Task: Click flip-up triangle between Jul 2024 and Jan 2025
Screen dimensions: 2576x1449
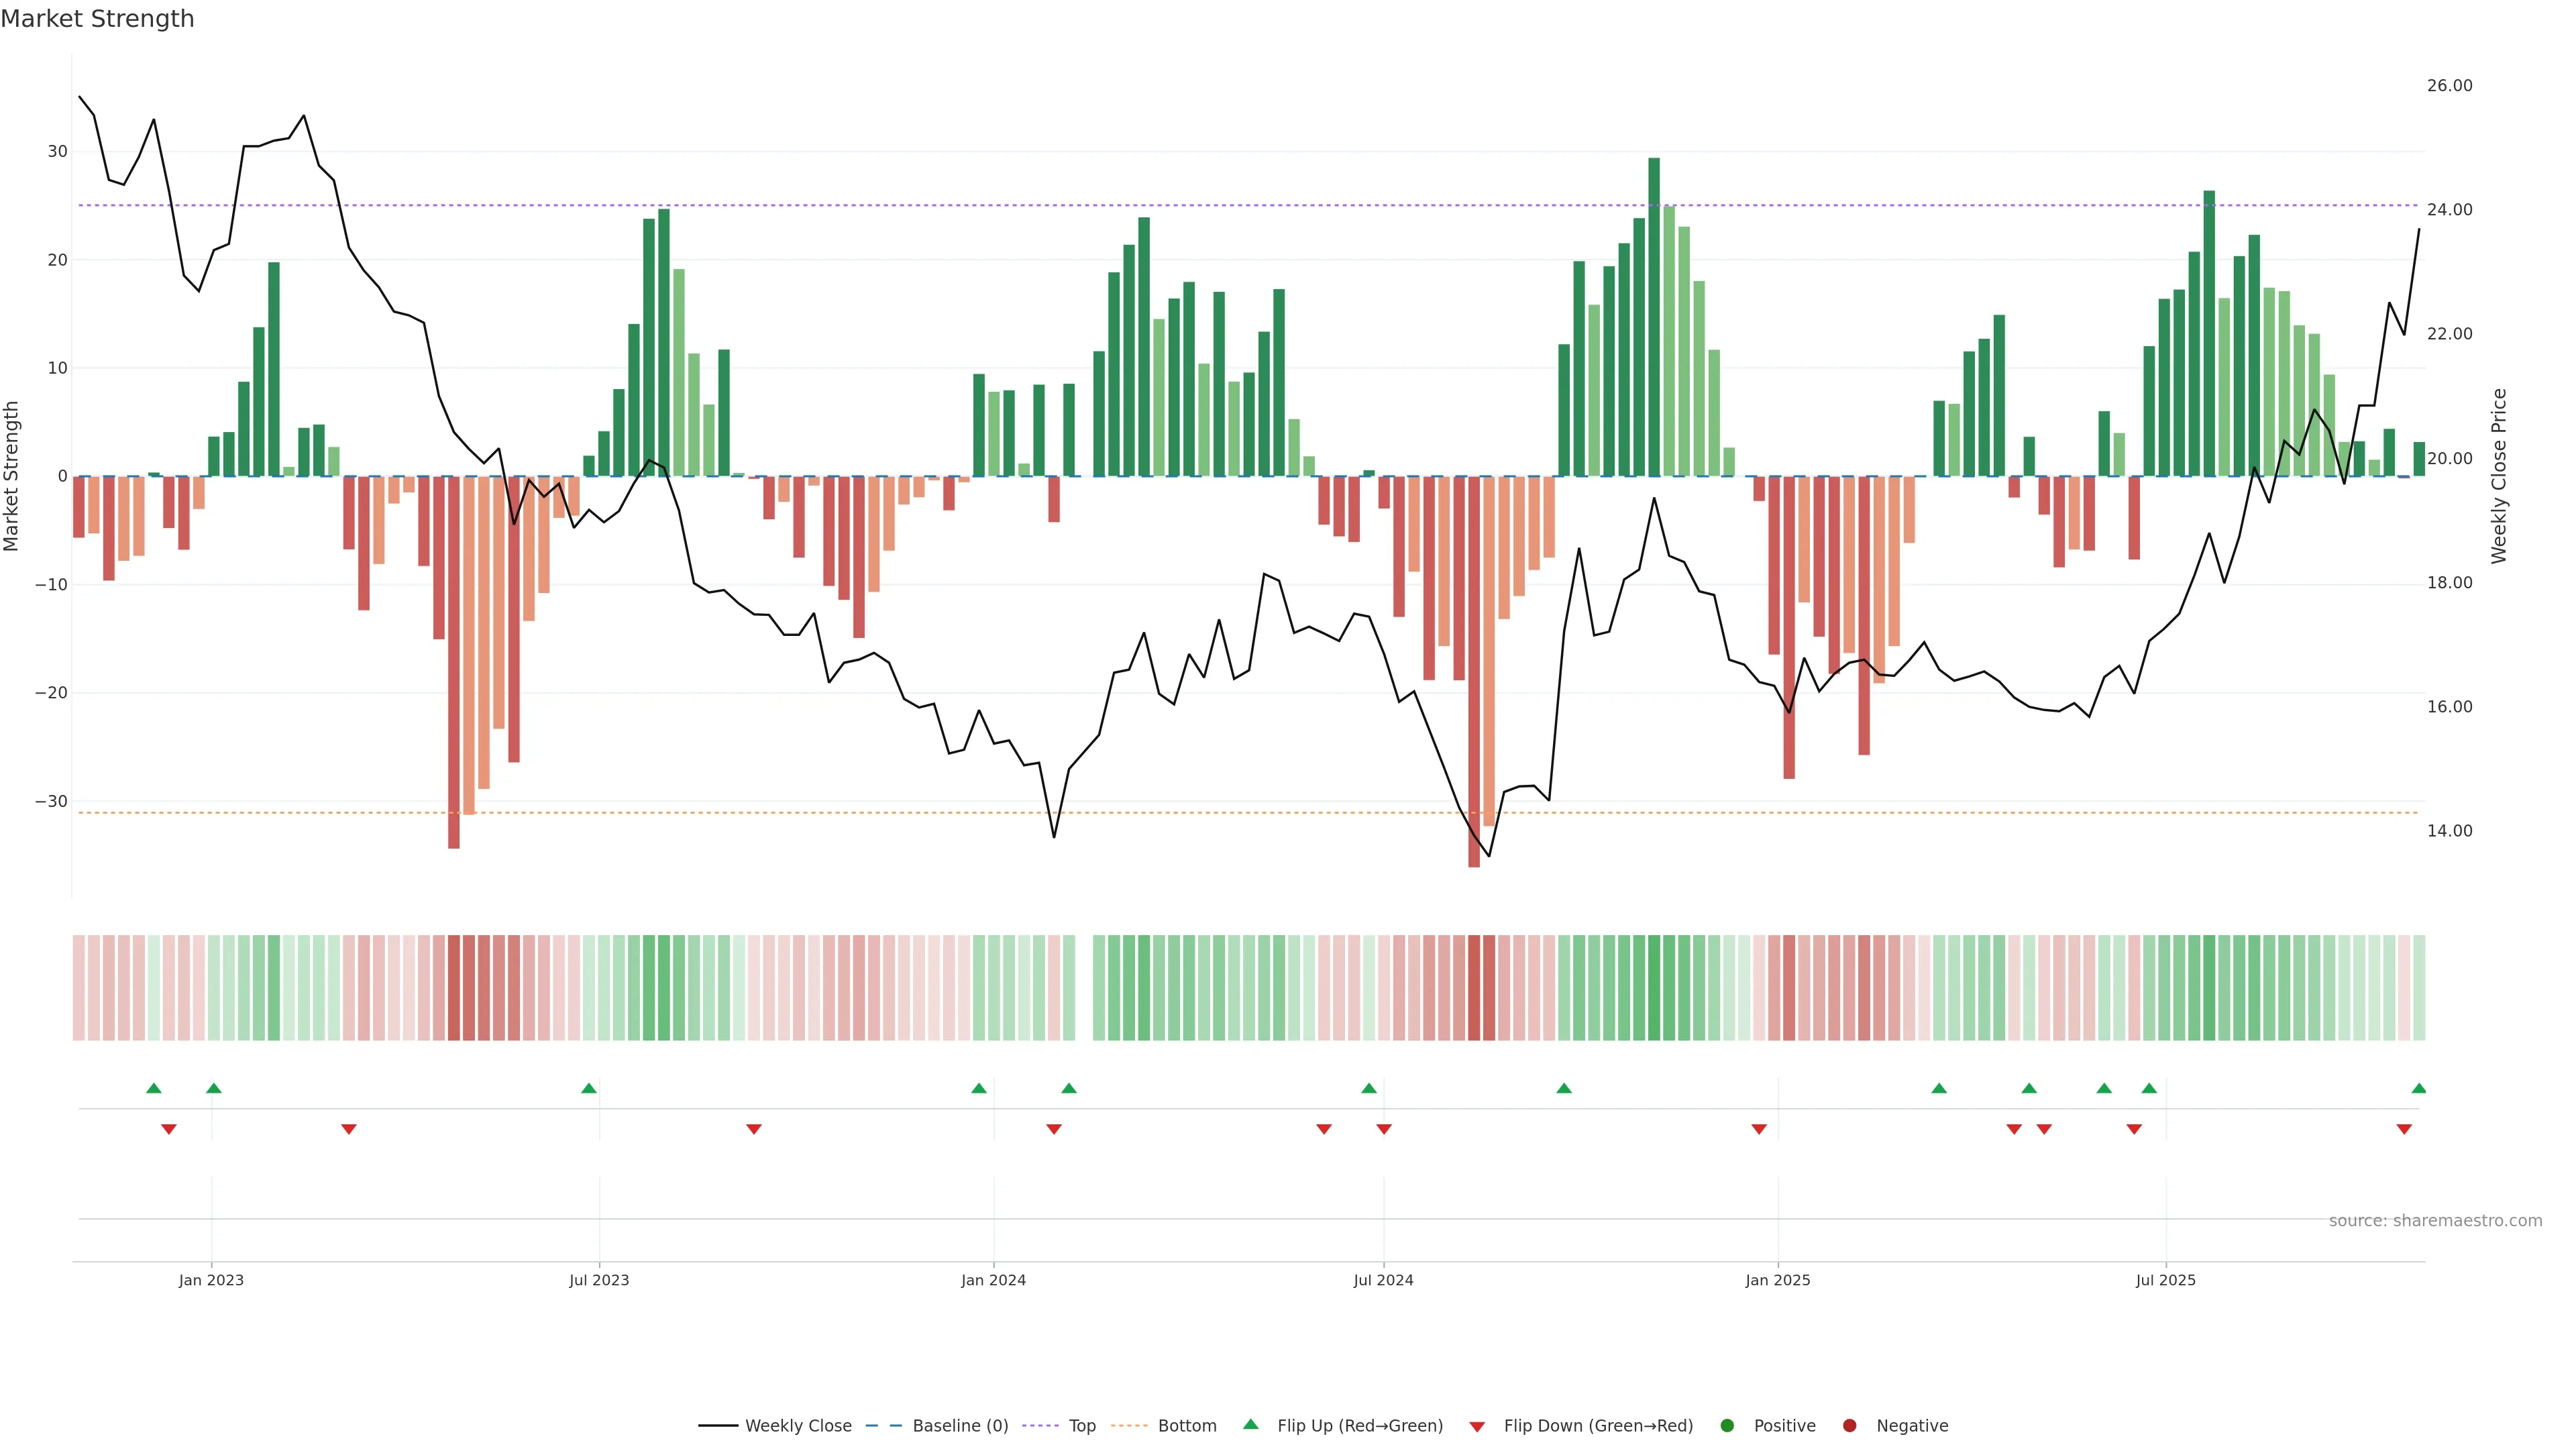Action: pos(1564,1088)
